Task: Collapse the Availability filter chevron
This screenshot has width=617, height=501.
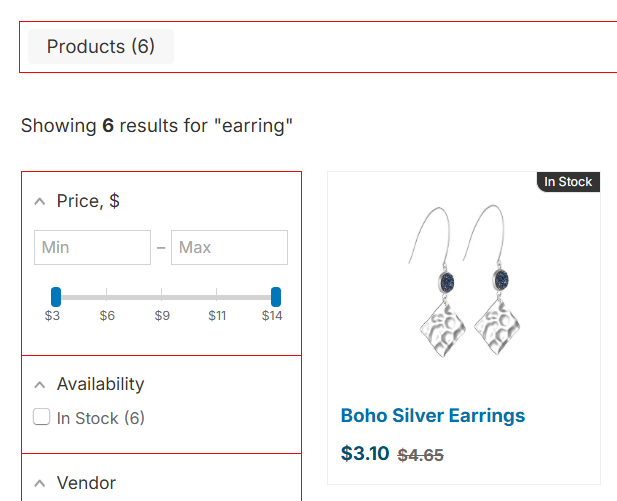Action: pyautogui.click(x=40, y=385)
